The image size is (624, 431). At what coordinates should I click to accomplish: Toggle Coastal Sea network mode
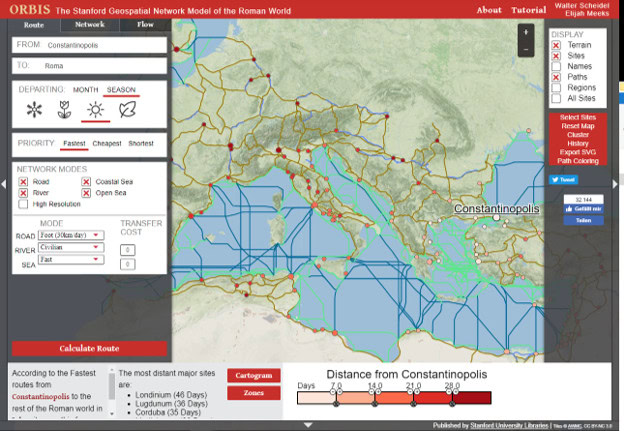coord(86,182)
